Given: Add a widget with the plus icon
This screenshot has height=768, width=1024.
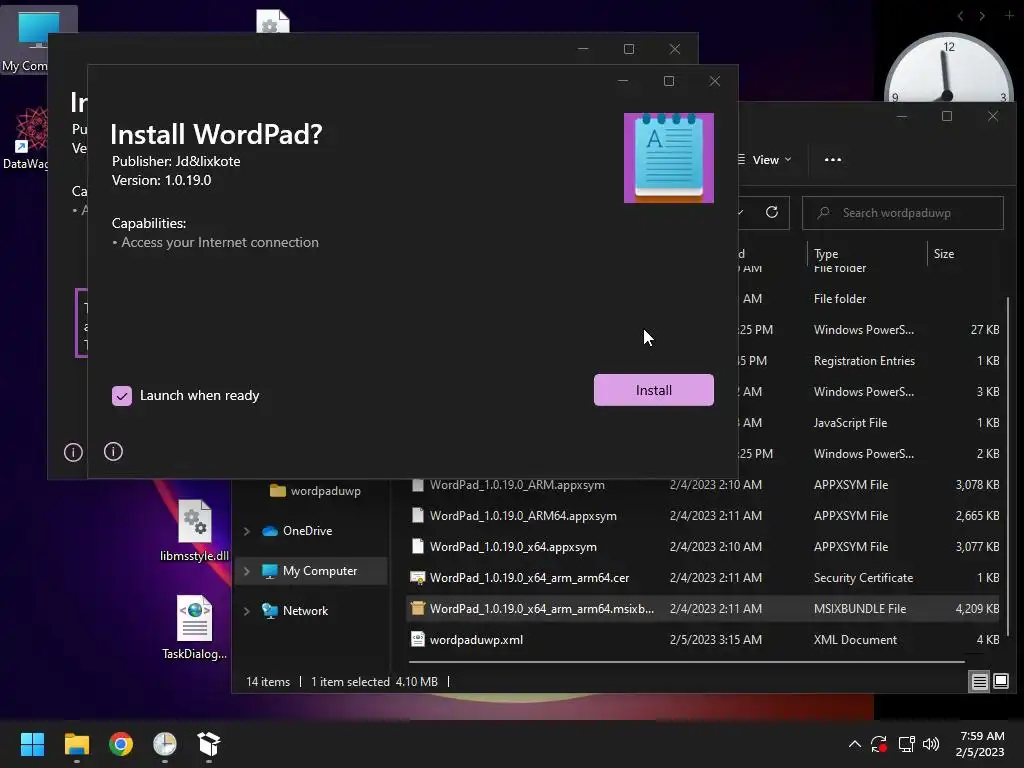Looking at the screenshot, I should point(1009,15).
